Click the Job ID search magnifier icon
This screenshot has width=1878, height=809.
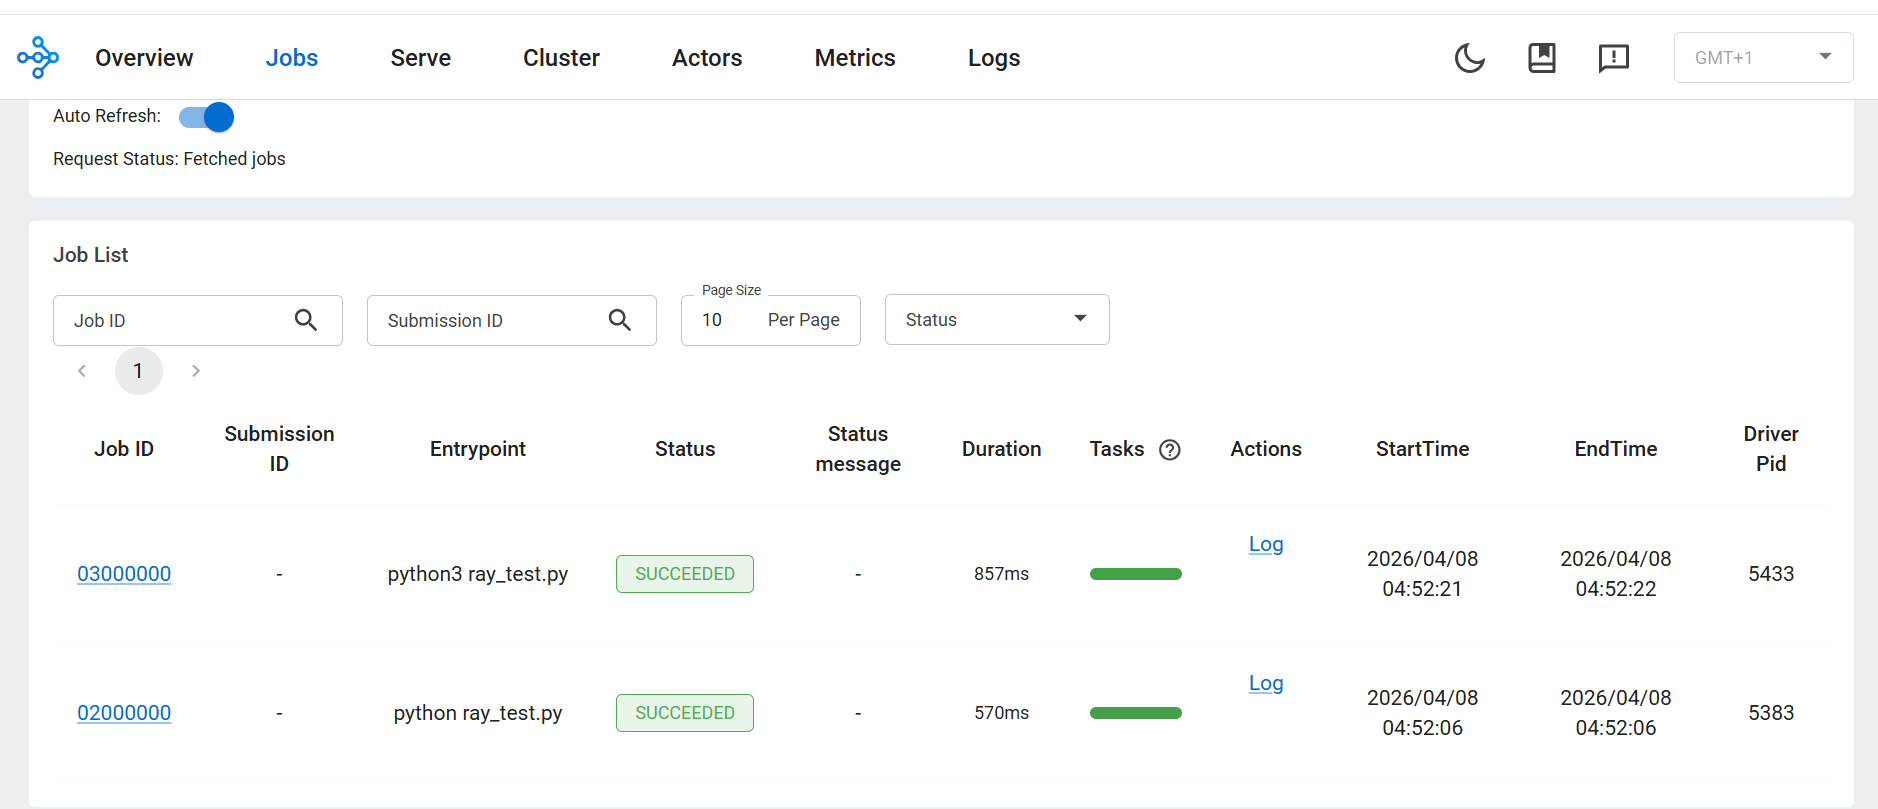[x=306, y=320]
